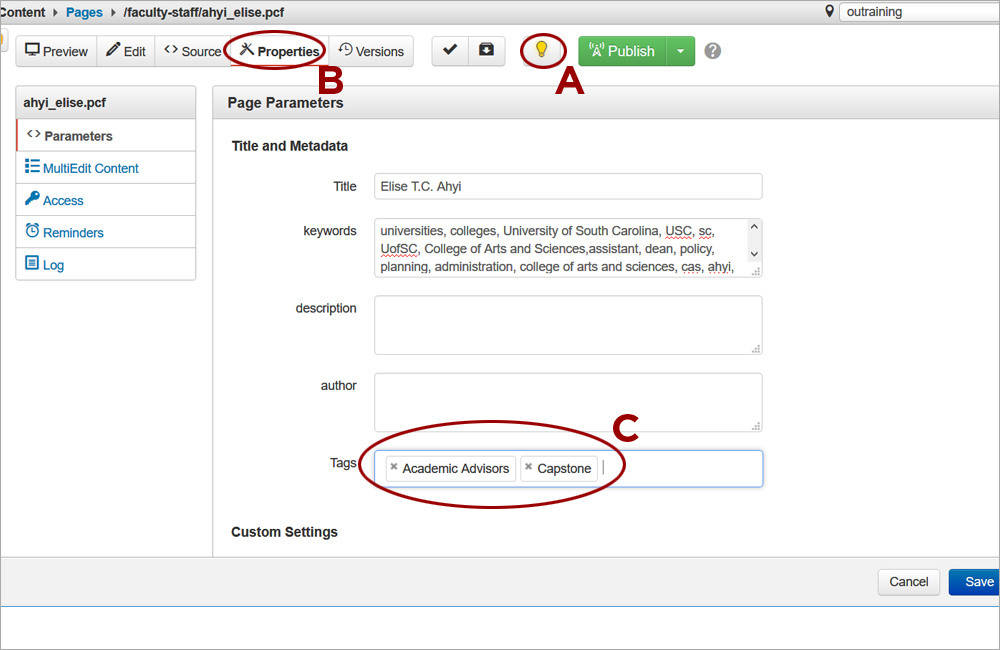The width and height of the screenshot is (1000, 650).
Task: Open Content breadcrumb item
Action: pos(22,12)
